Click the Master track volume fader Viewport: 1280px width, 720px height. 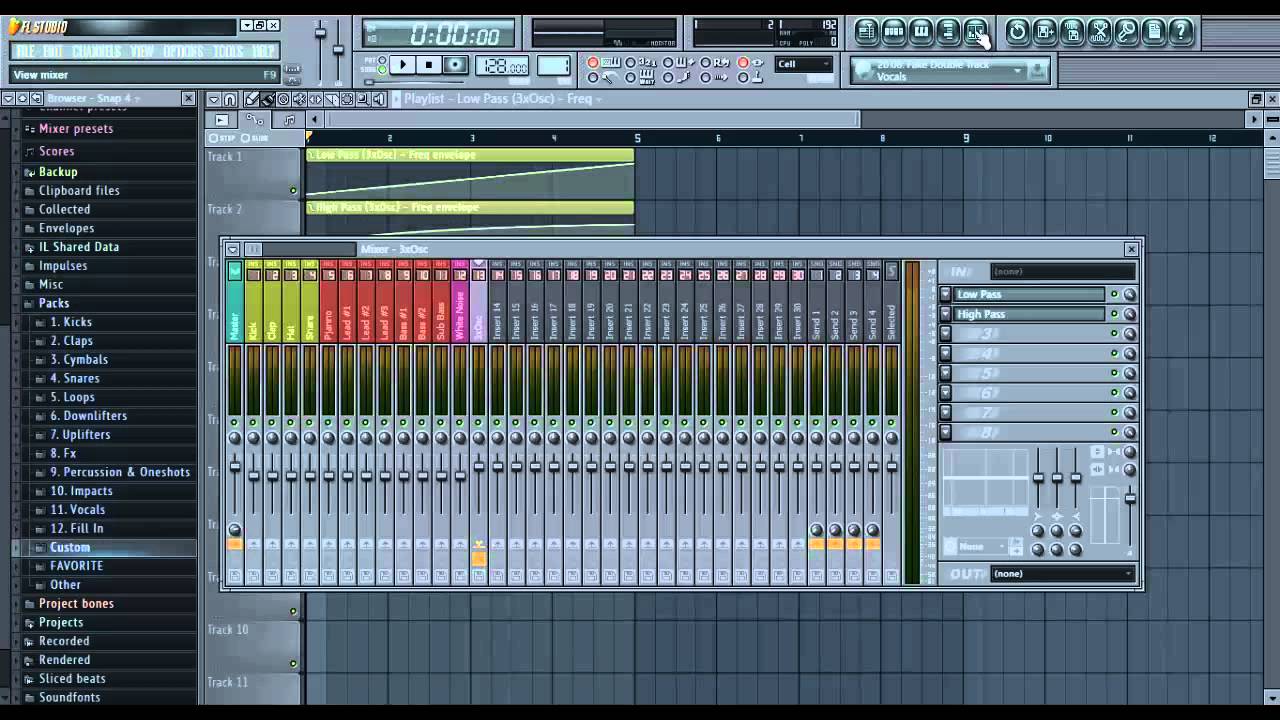[x=234, y=466]
